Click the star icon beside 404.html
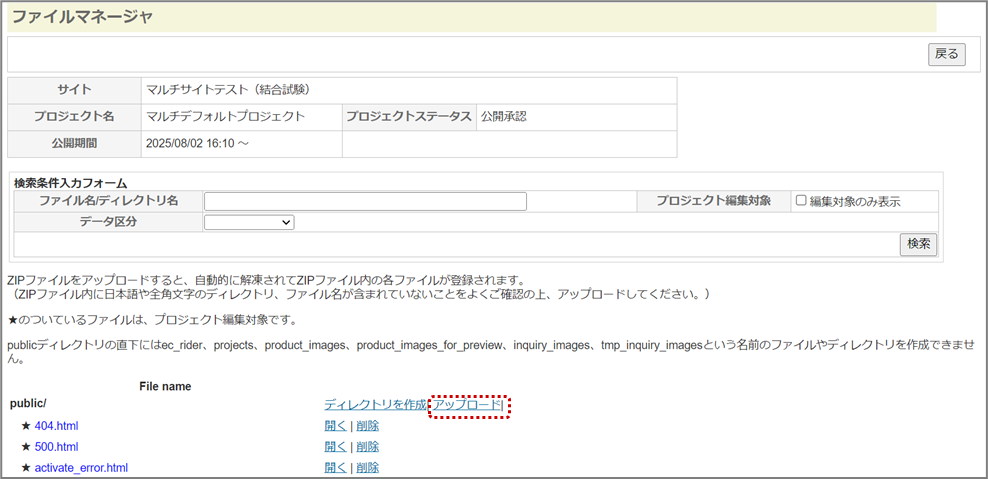The height and width of the screenshot is (479, 988). pyautogui.click(x=26, y=426)
